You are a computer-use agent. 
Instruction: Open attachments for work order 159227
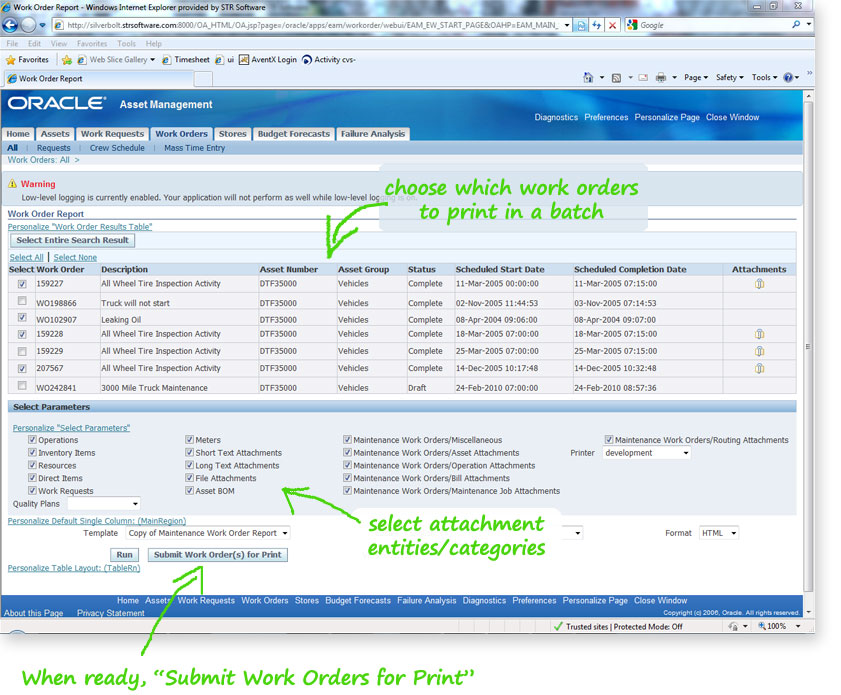coord(759,284)
